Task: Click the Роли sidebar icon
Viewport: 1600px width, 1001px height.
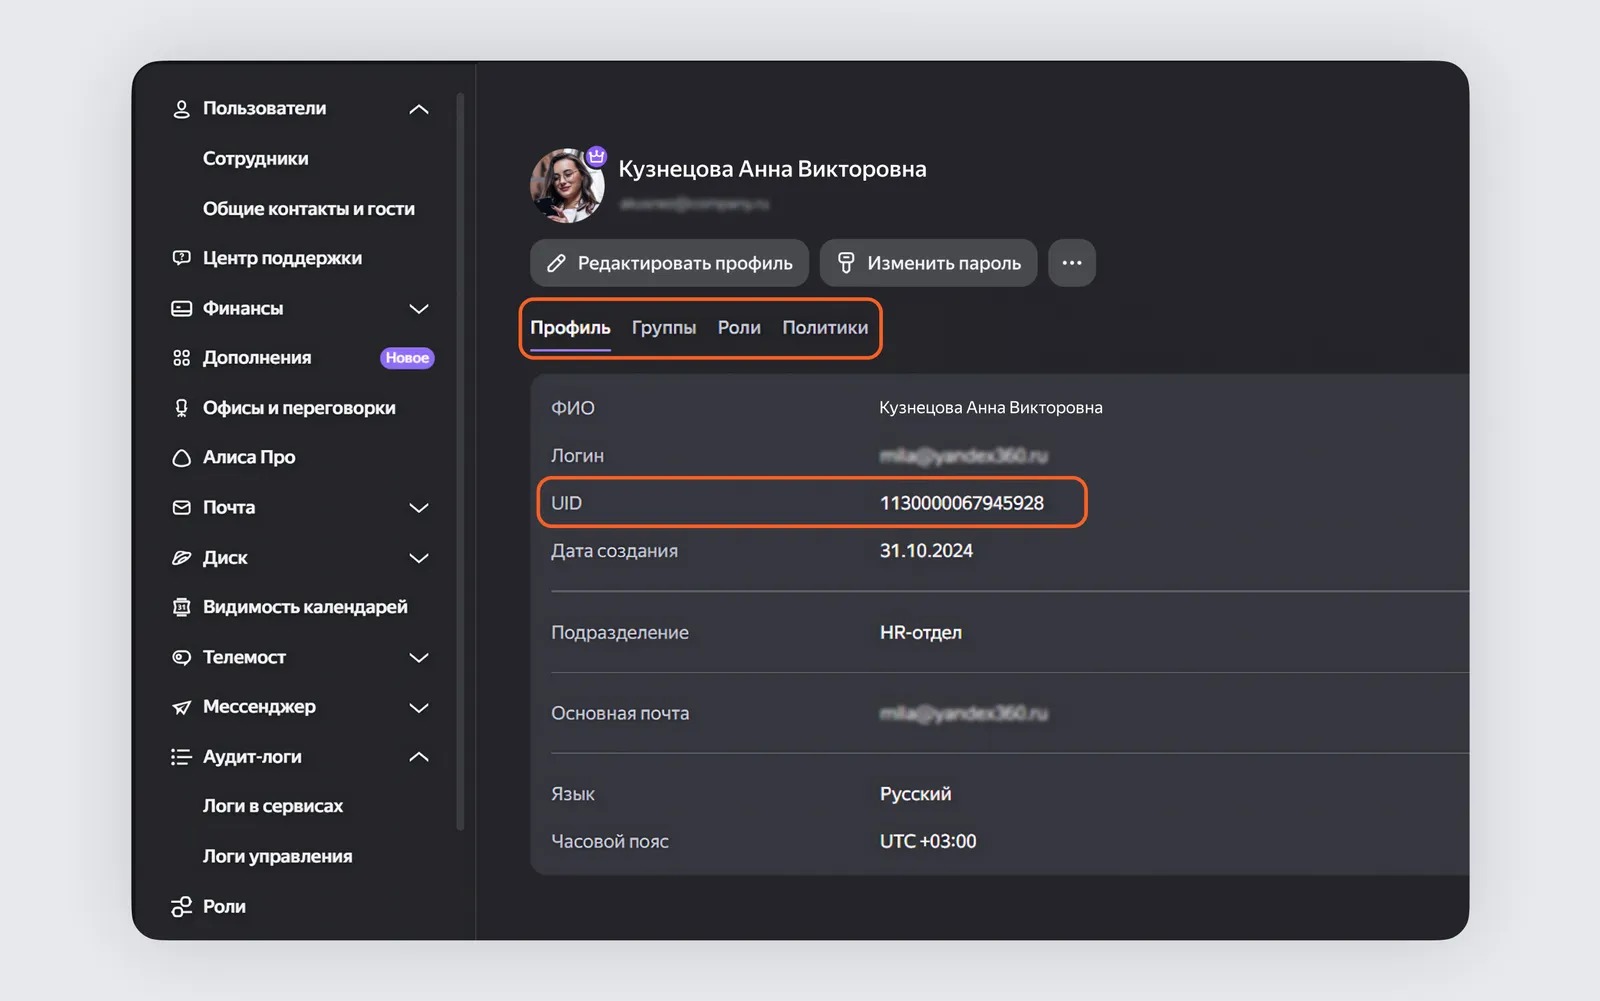Action: [181, 907]
